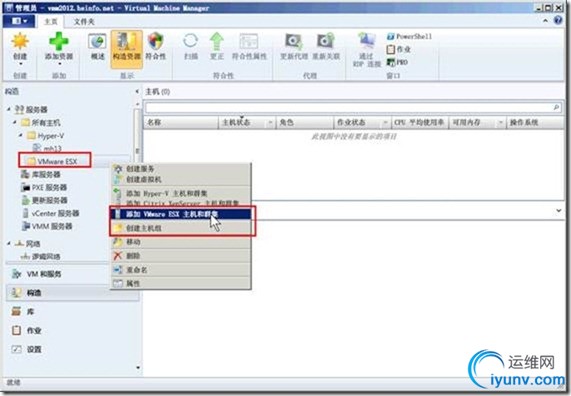Open the application menu button left of 主页

click(x=19, y=21)
